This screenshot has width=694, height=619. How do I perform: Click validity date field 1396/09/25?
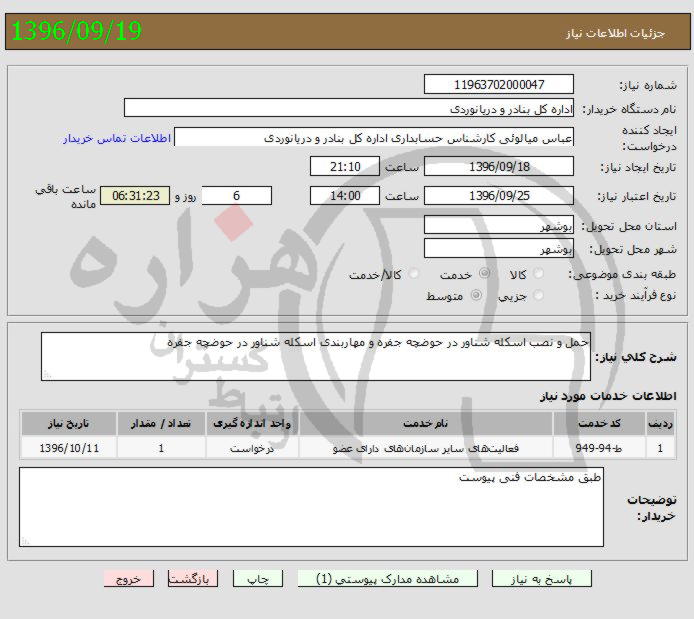pyautogui.click(x=499, y=196)
